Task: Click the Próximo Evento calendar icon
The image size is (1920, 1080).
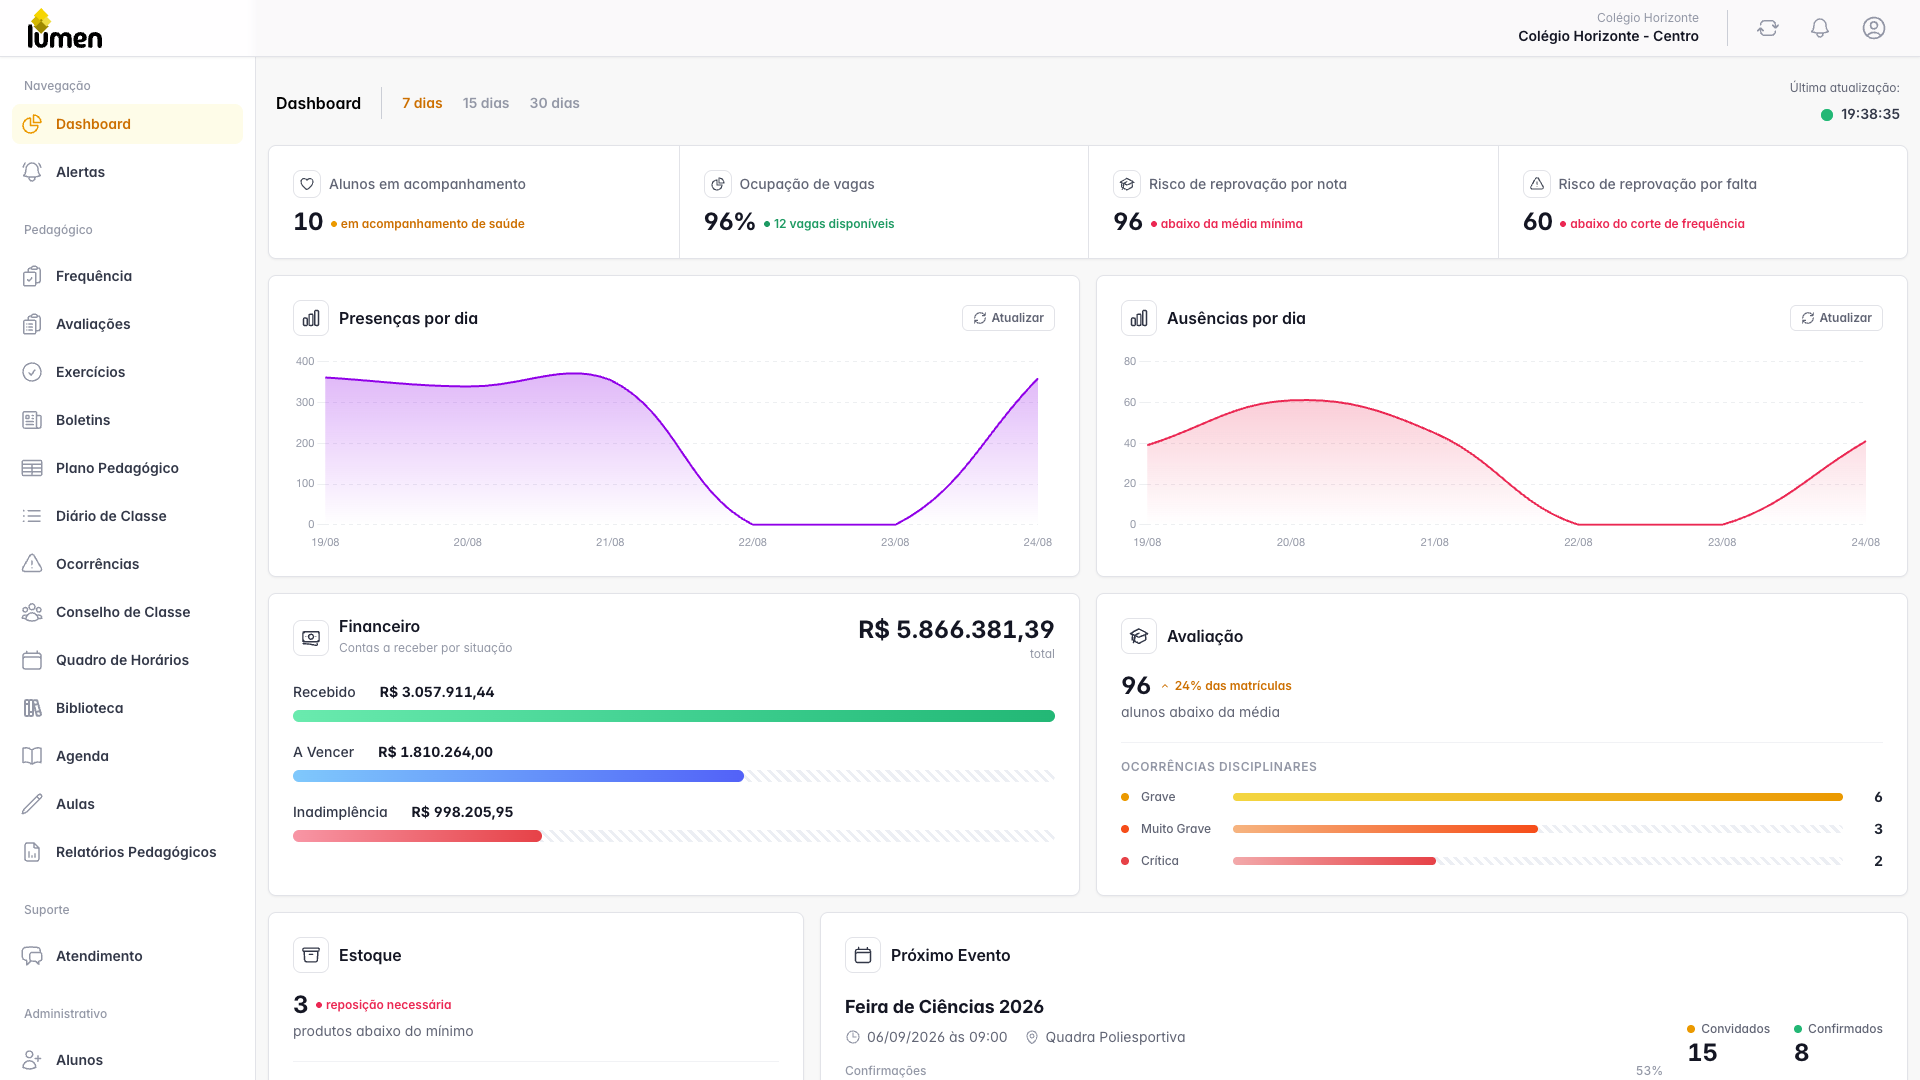Action: (x=863, y=955)
